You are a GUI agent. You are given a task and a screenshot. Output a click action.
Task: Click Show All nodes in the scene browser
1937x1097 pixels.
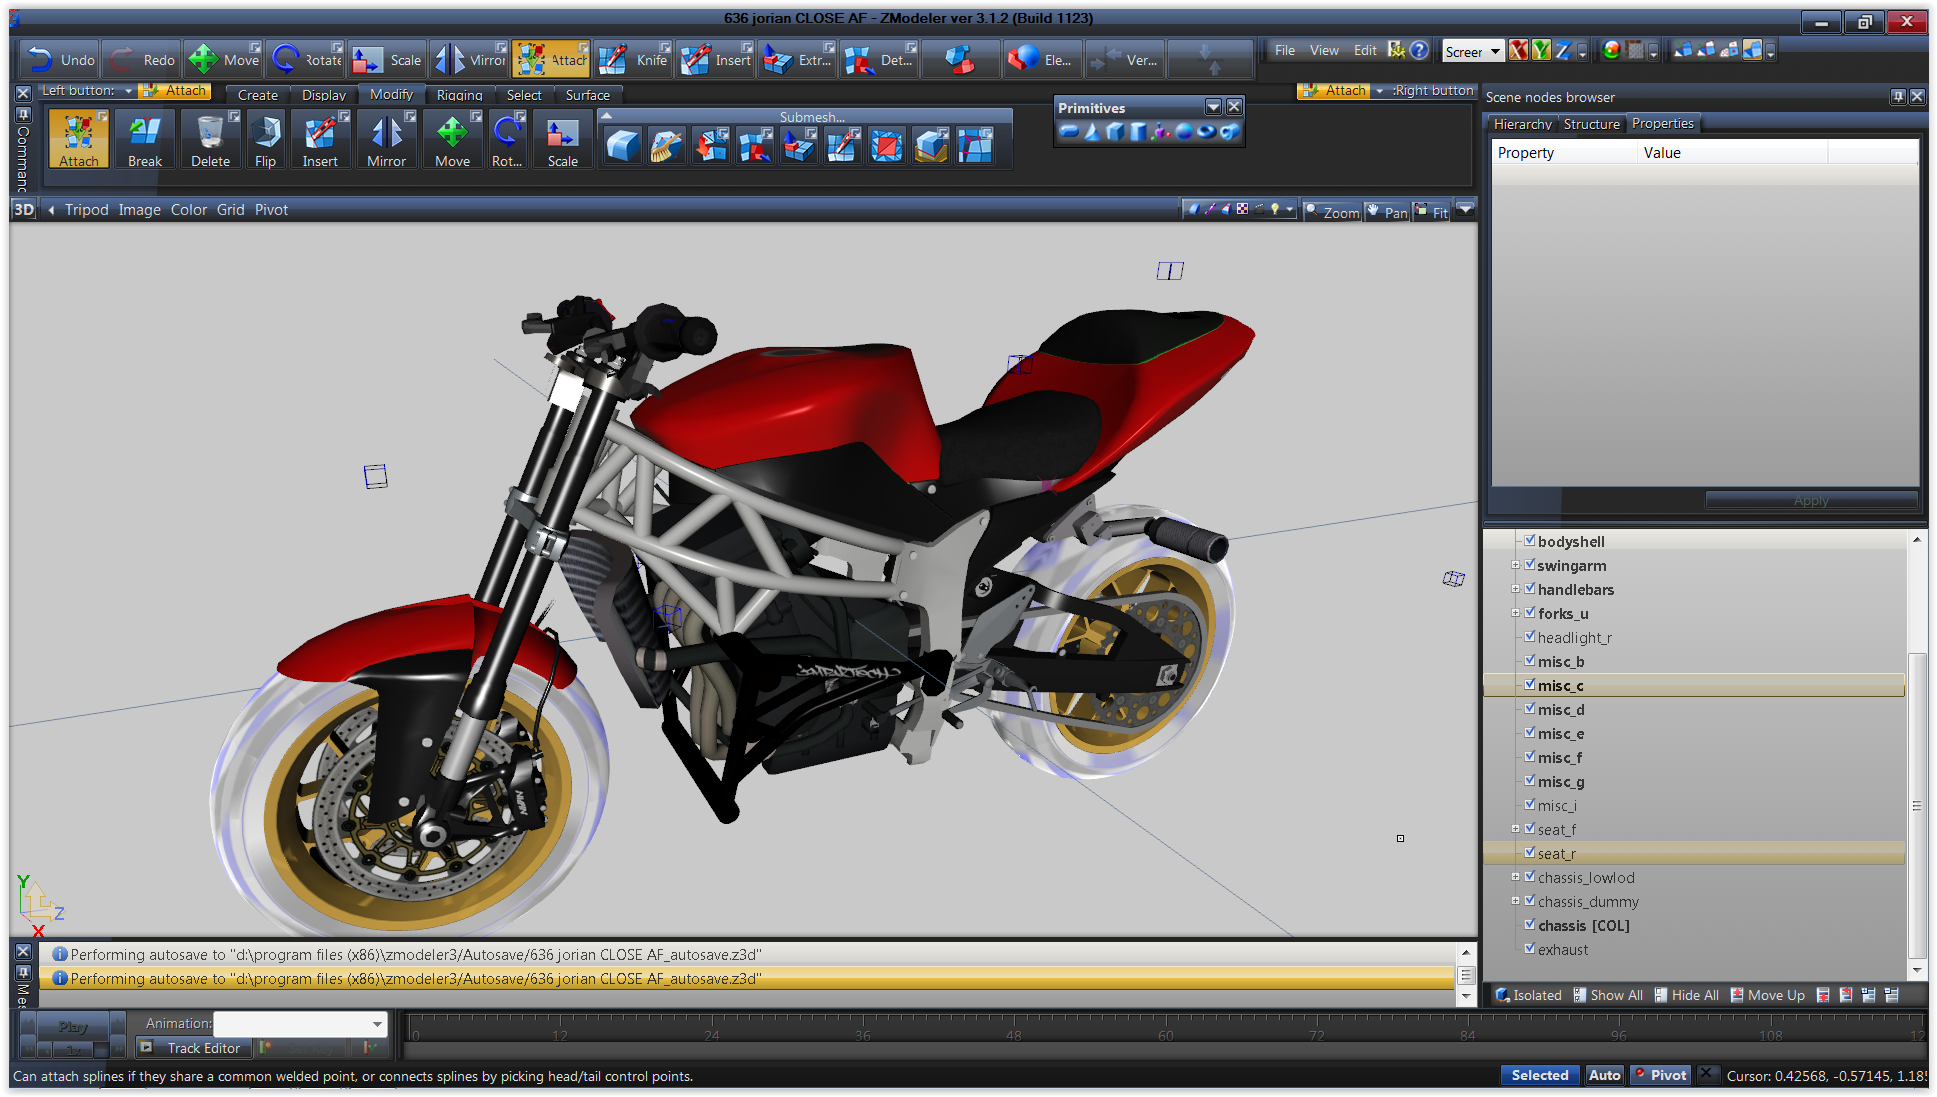(1608, 995)
